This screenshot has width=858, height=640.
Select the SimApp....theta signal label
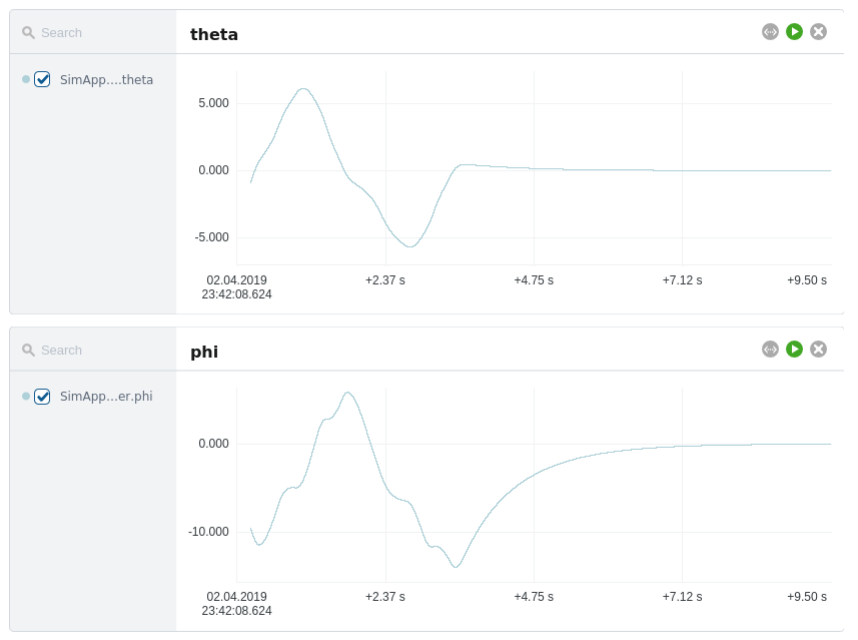point(106,79)
